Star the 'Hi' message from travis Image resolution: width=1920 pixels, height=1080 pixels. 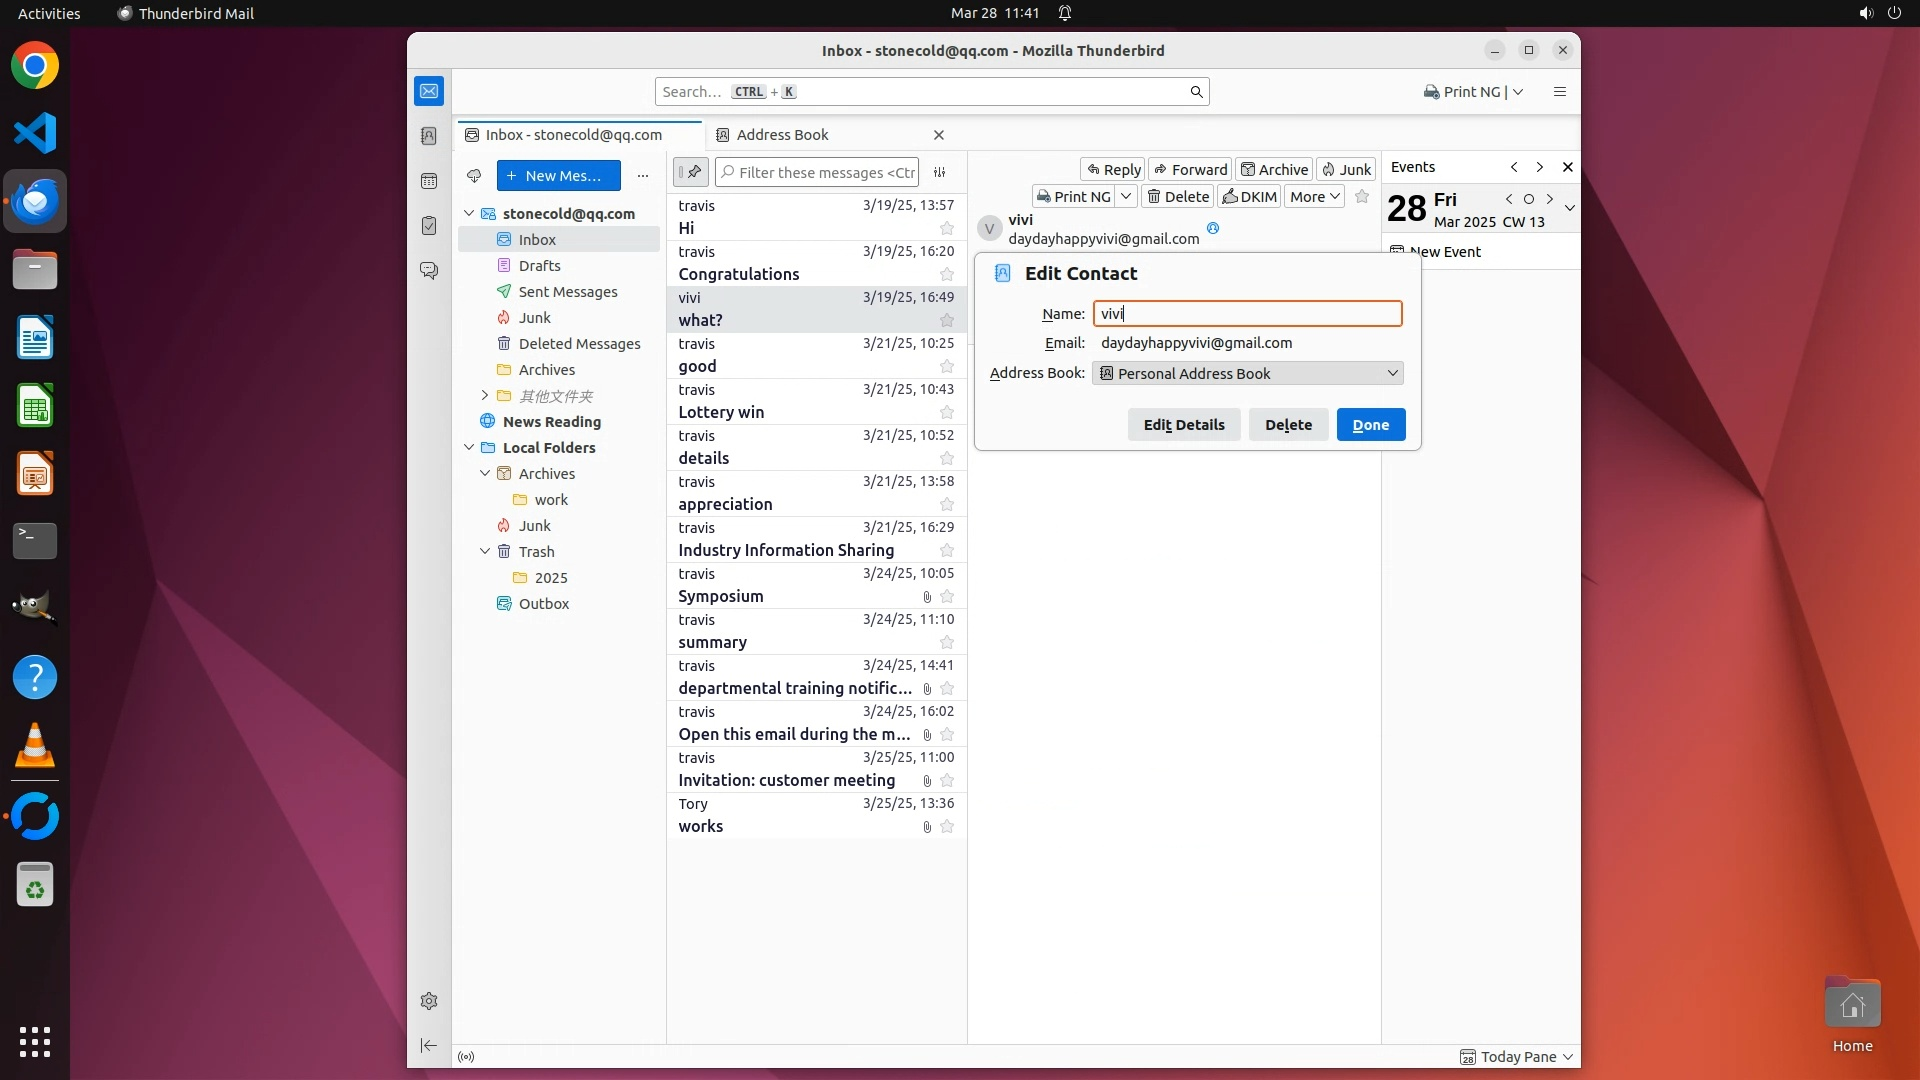point(946,228)
